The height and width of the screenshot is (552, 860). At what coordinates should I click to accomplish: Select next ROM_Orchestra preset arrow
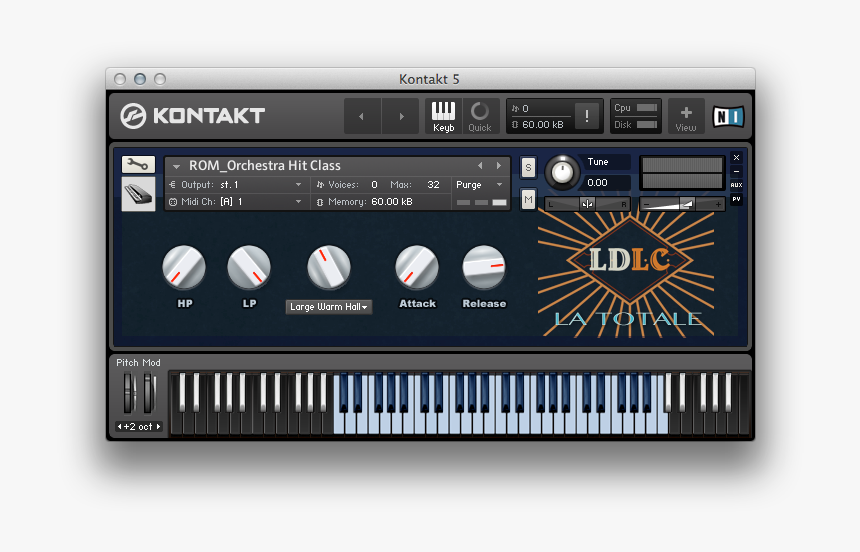coord(499,165)
